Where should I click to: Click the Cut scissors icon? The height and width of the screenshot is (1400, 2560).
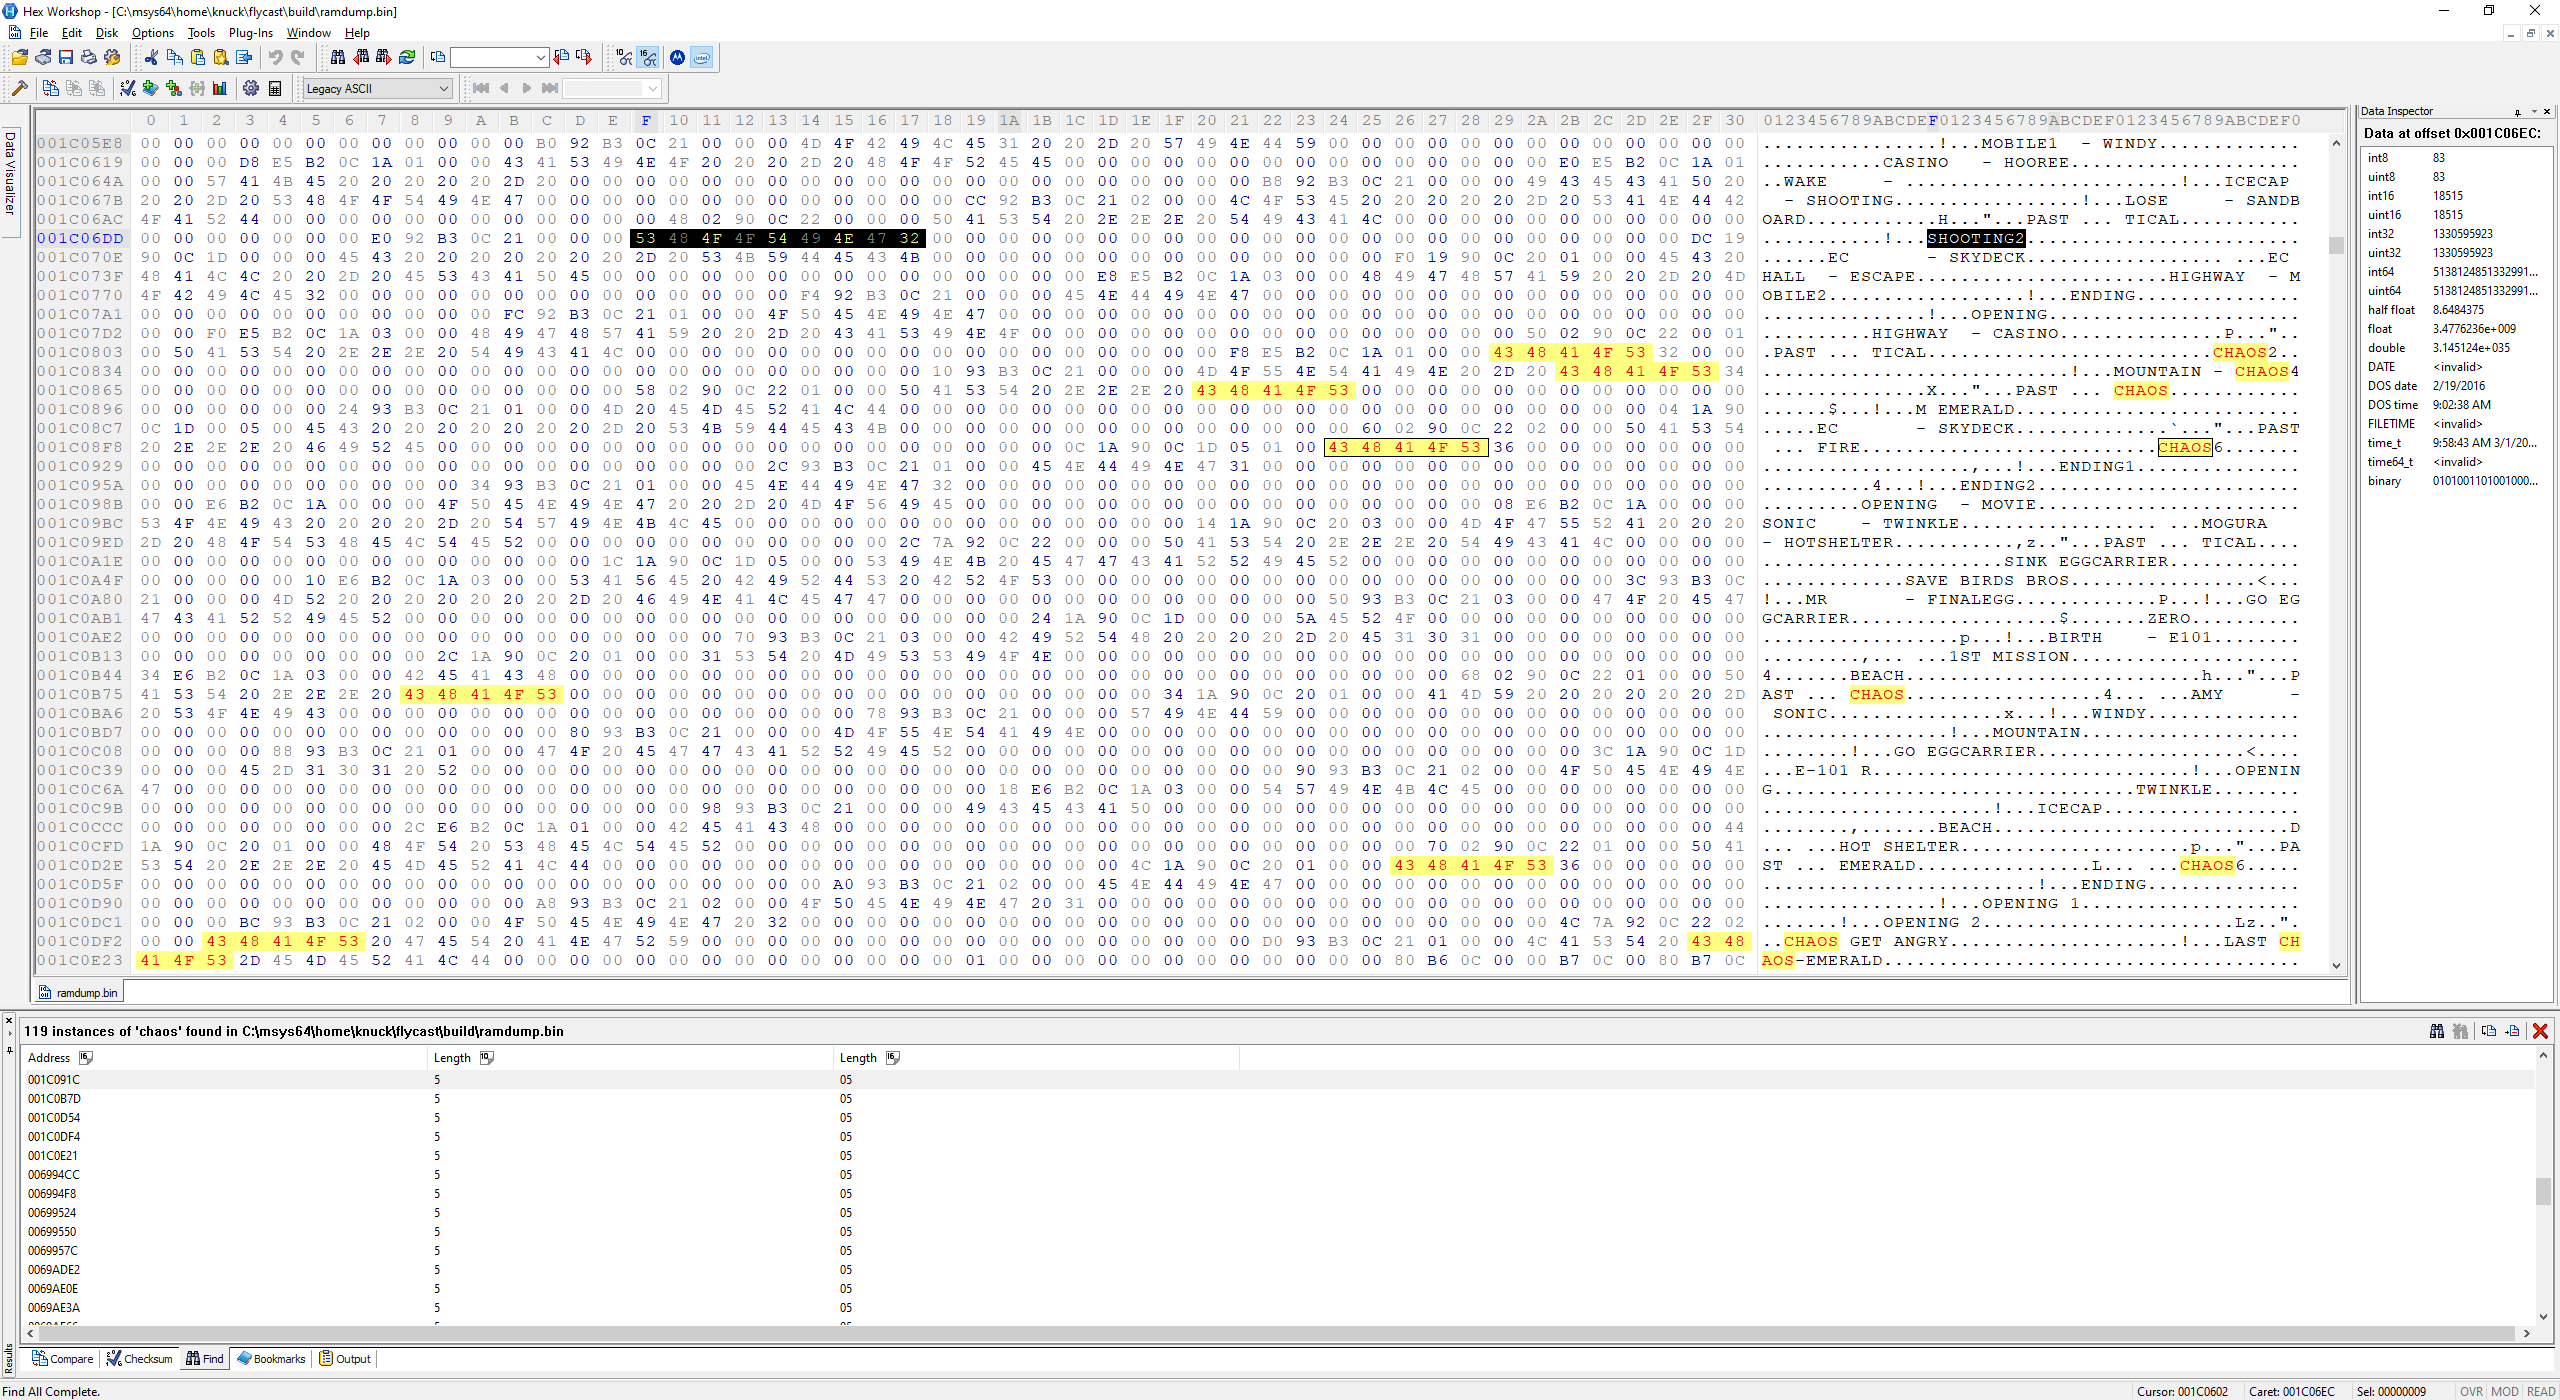pyautogui.click(x=151, y=58)
